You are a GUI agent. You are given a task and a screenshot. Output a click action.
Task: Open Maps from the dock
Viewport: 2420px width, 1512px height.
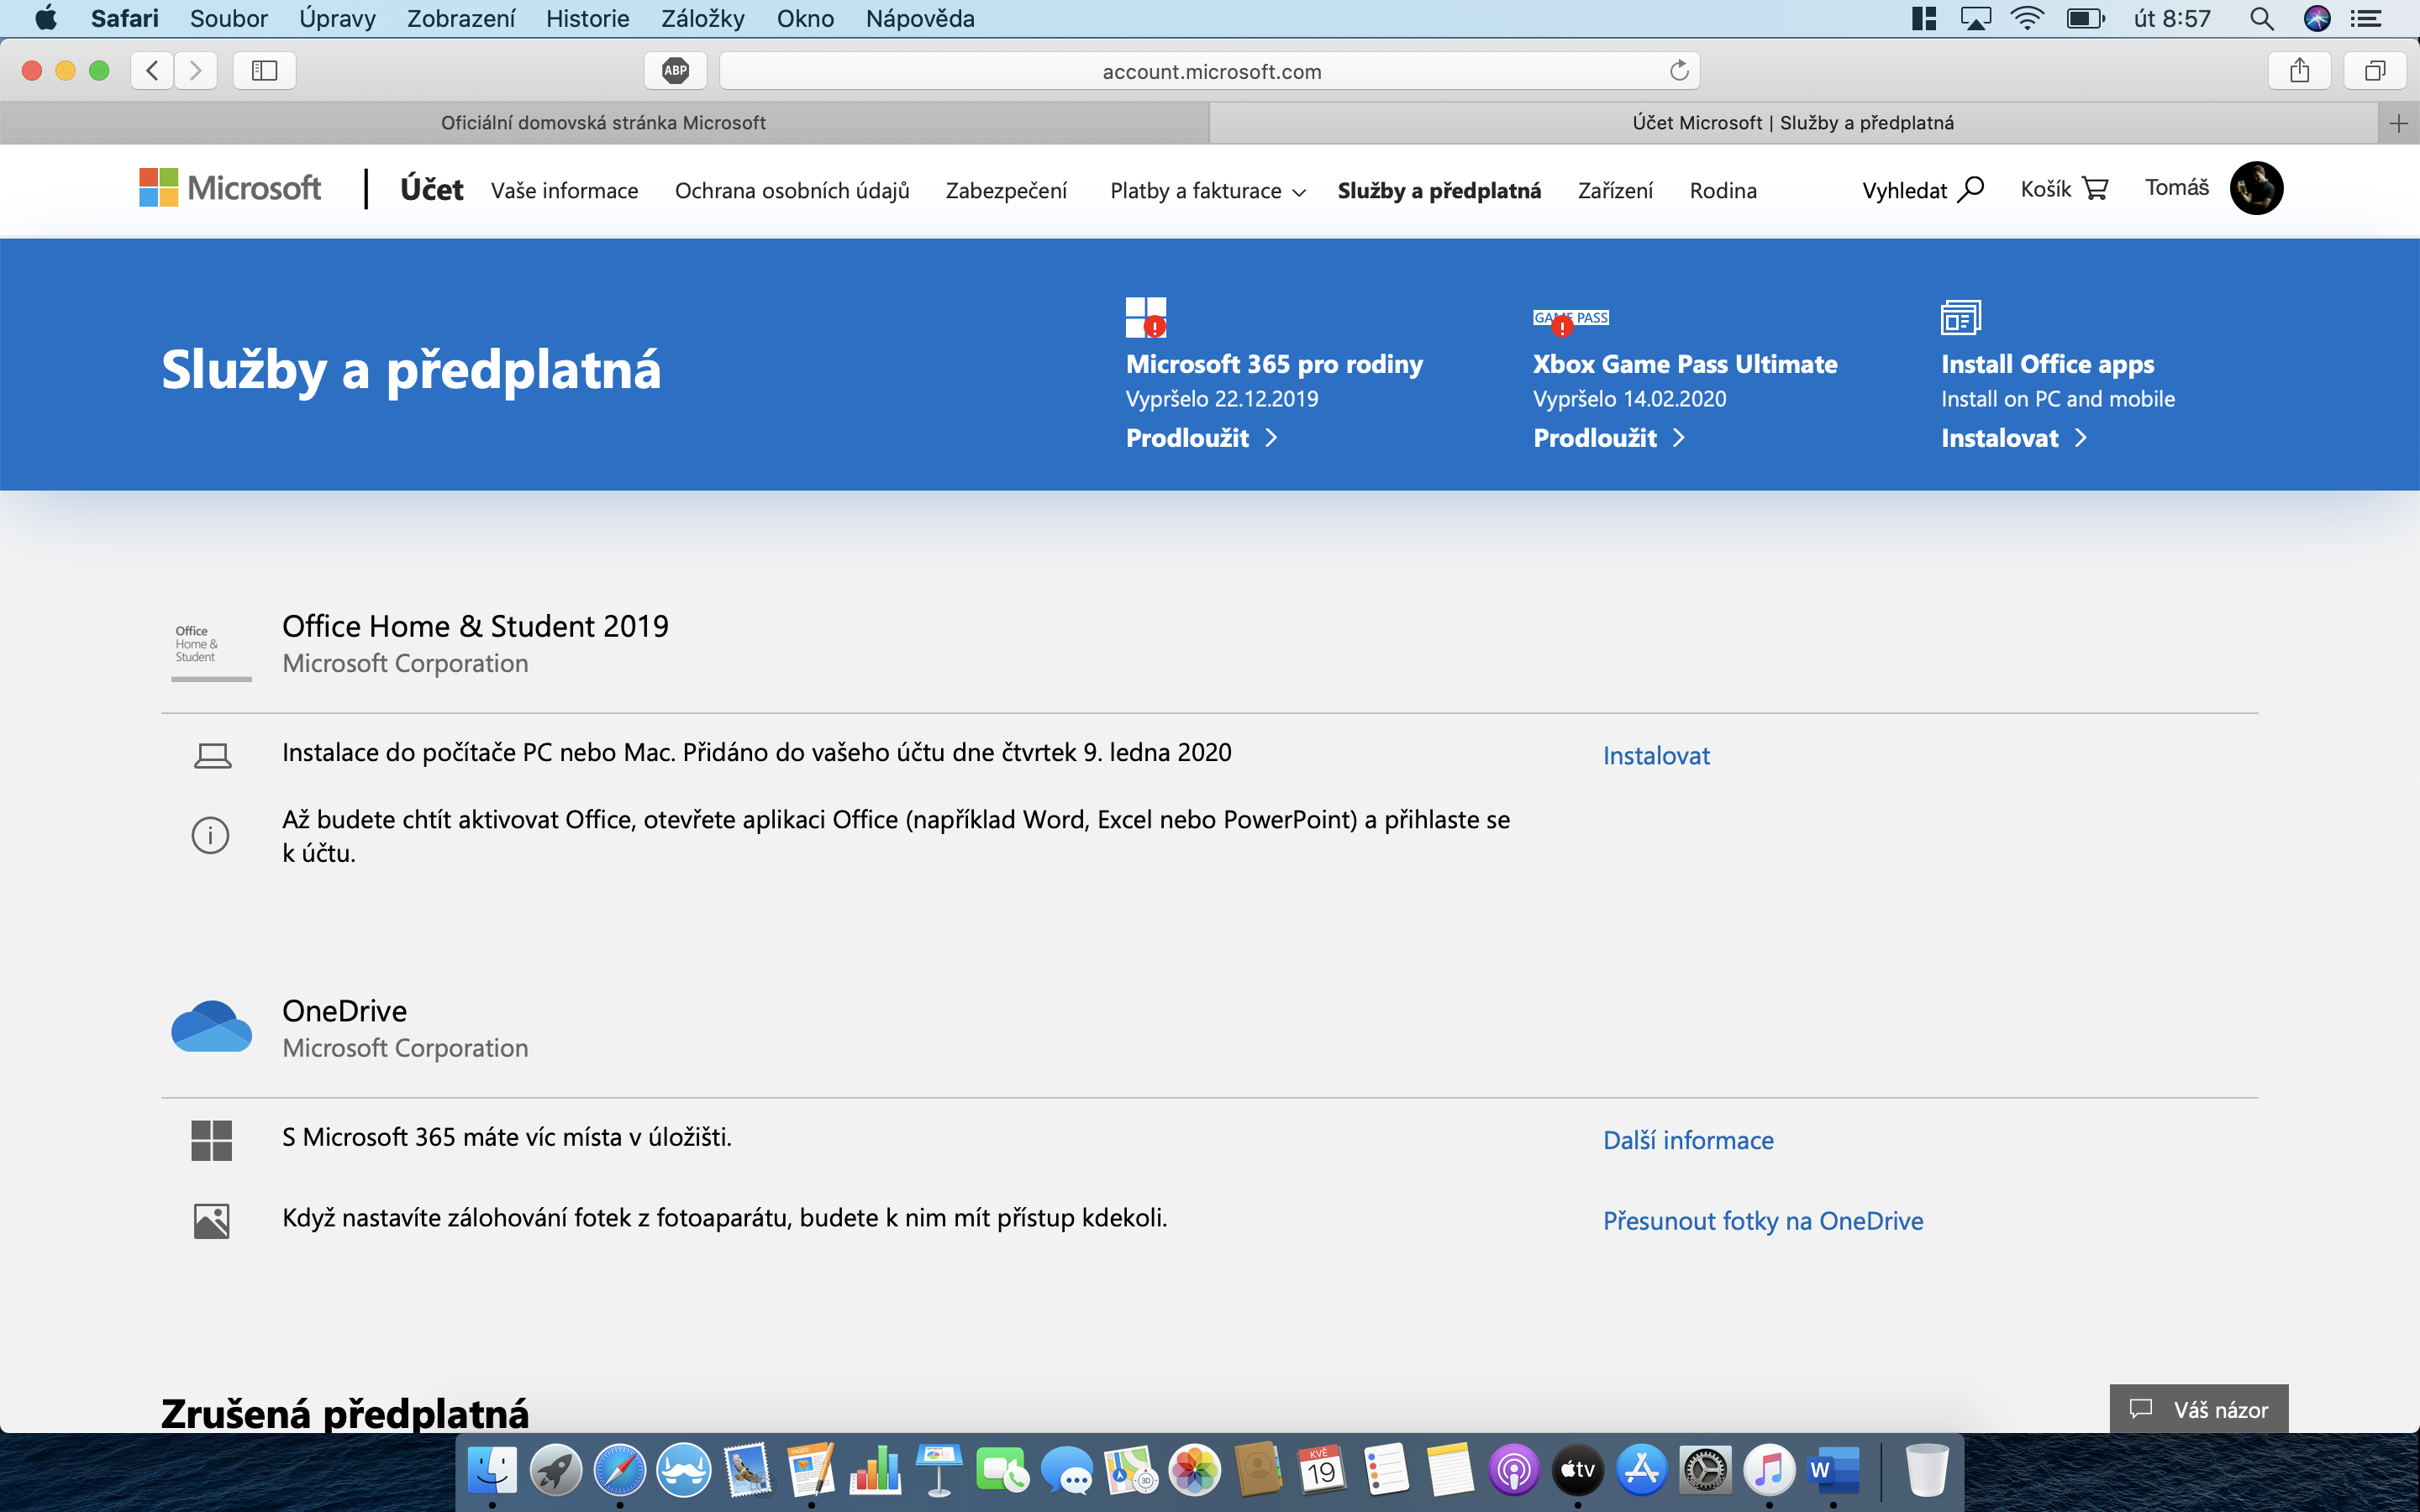coord(1131,1469)
